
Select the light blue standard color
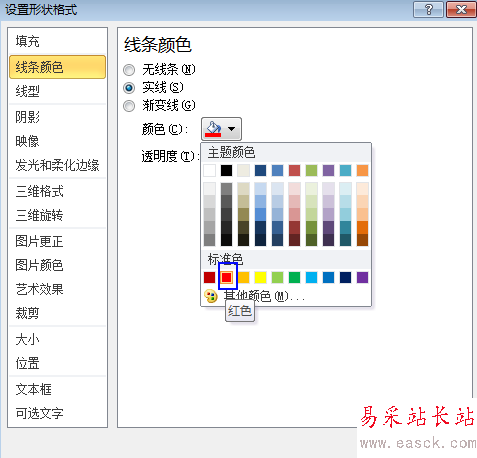click(311, 277)
